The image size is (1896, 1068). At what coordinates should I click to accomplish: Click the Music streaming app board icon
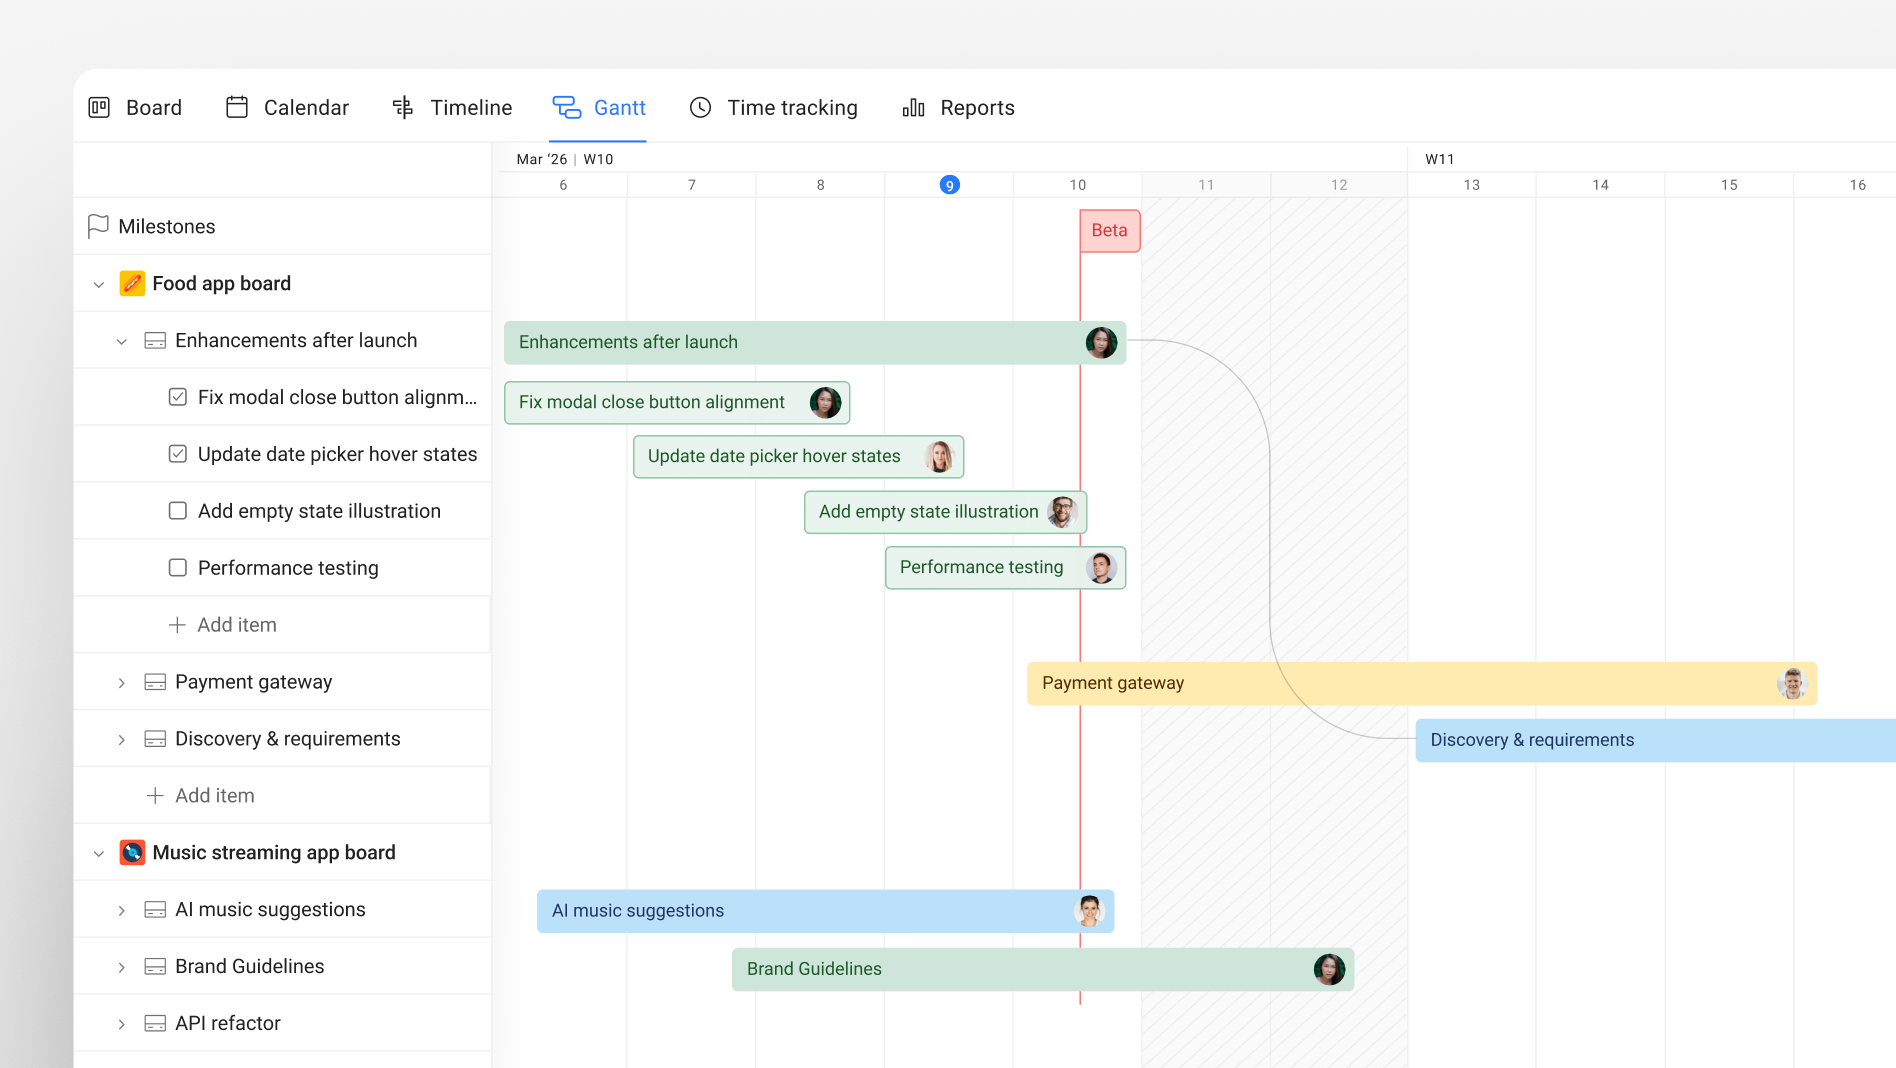click(x=132, y=853)
